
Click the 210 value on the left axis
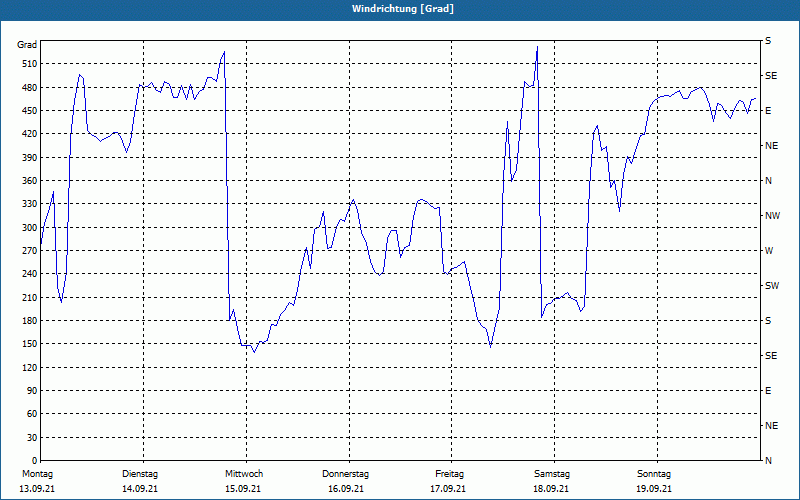(x=30, y=297)
